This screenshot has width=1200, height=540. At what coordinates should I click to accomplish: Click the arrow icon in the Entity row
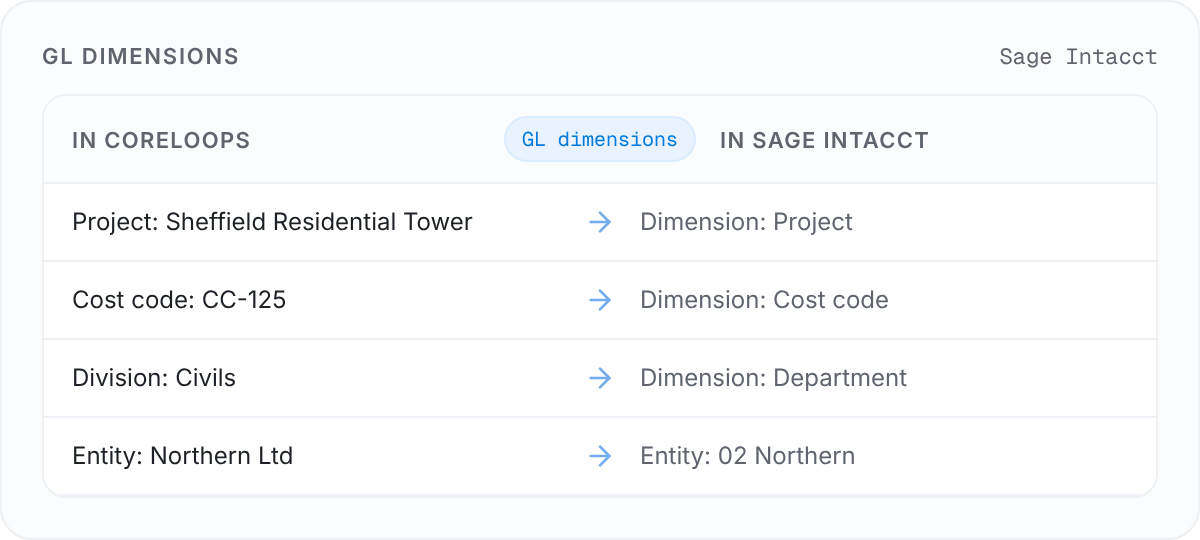600,456
